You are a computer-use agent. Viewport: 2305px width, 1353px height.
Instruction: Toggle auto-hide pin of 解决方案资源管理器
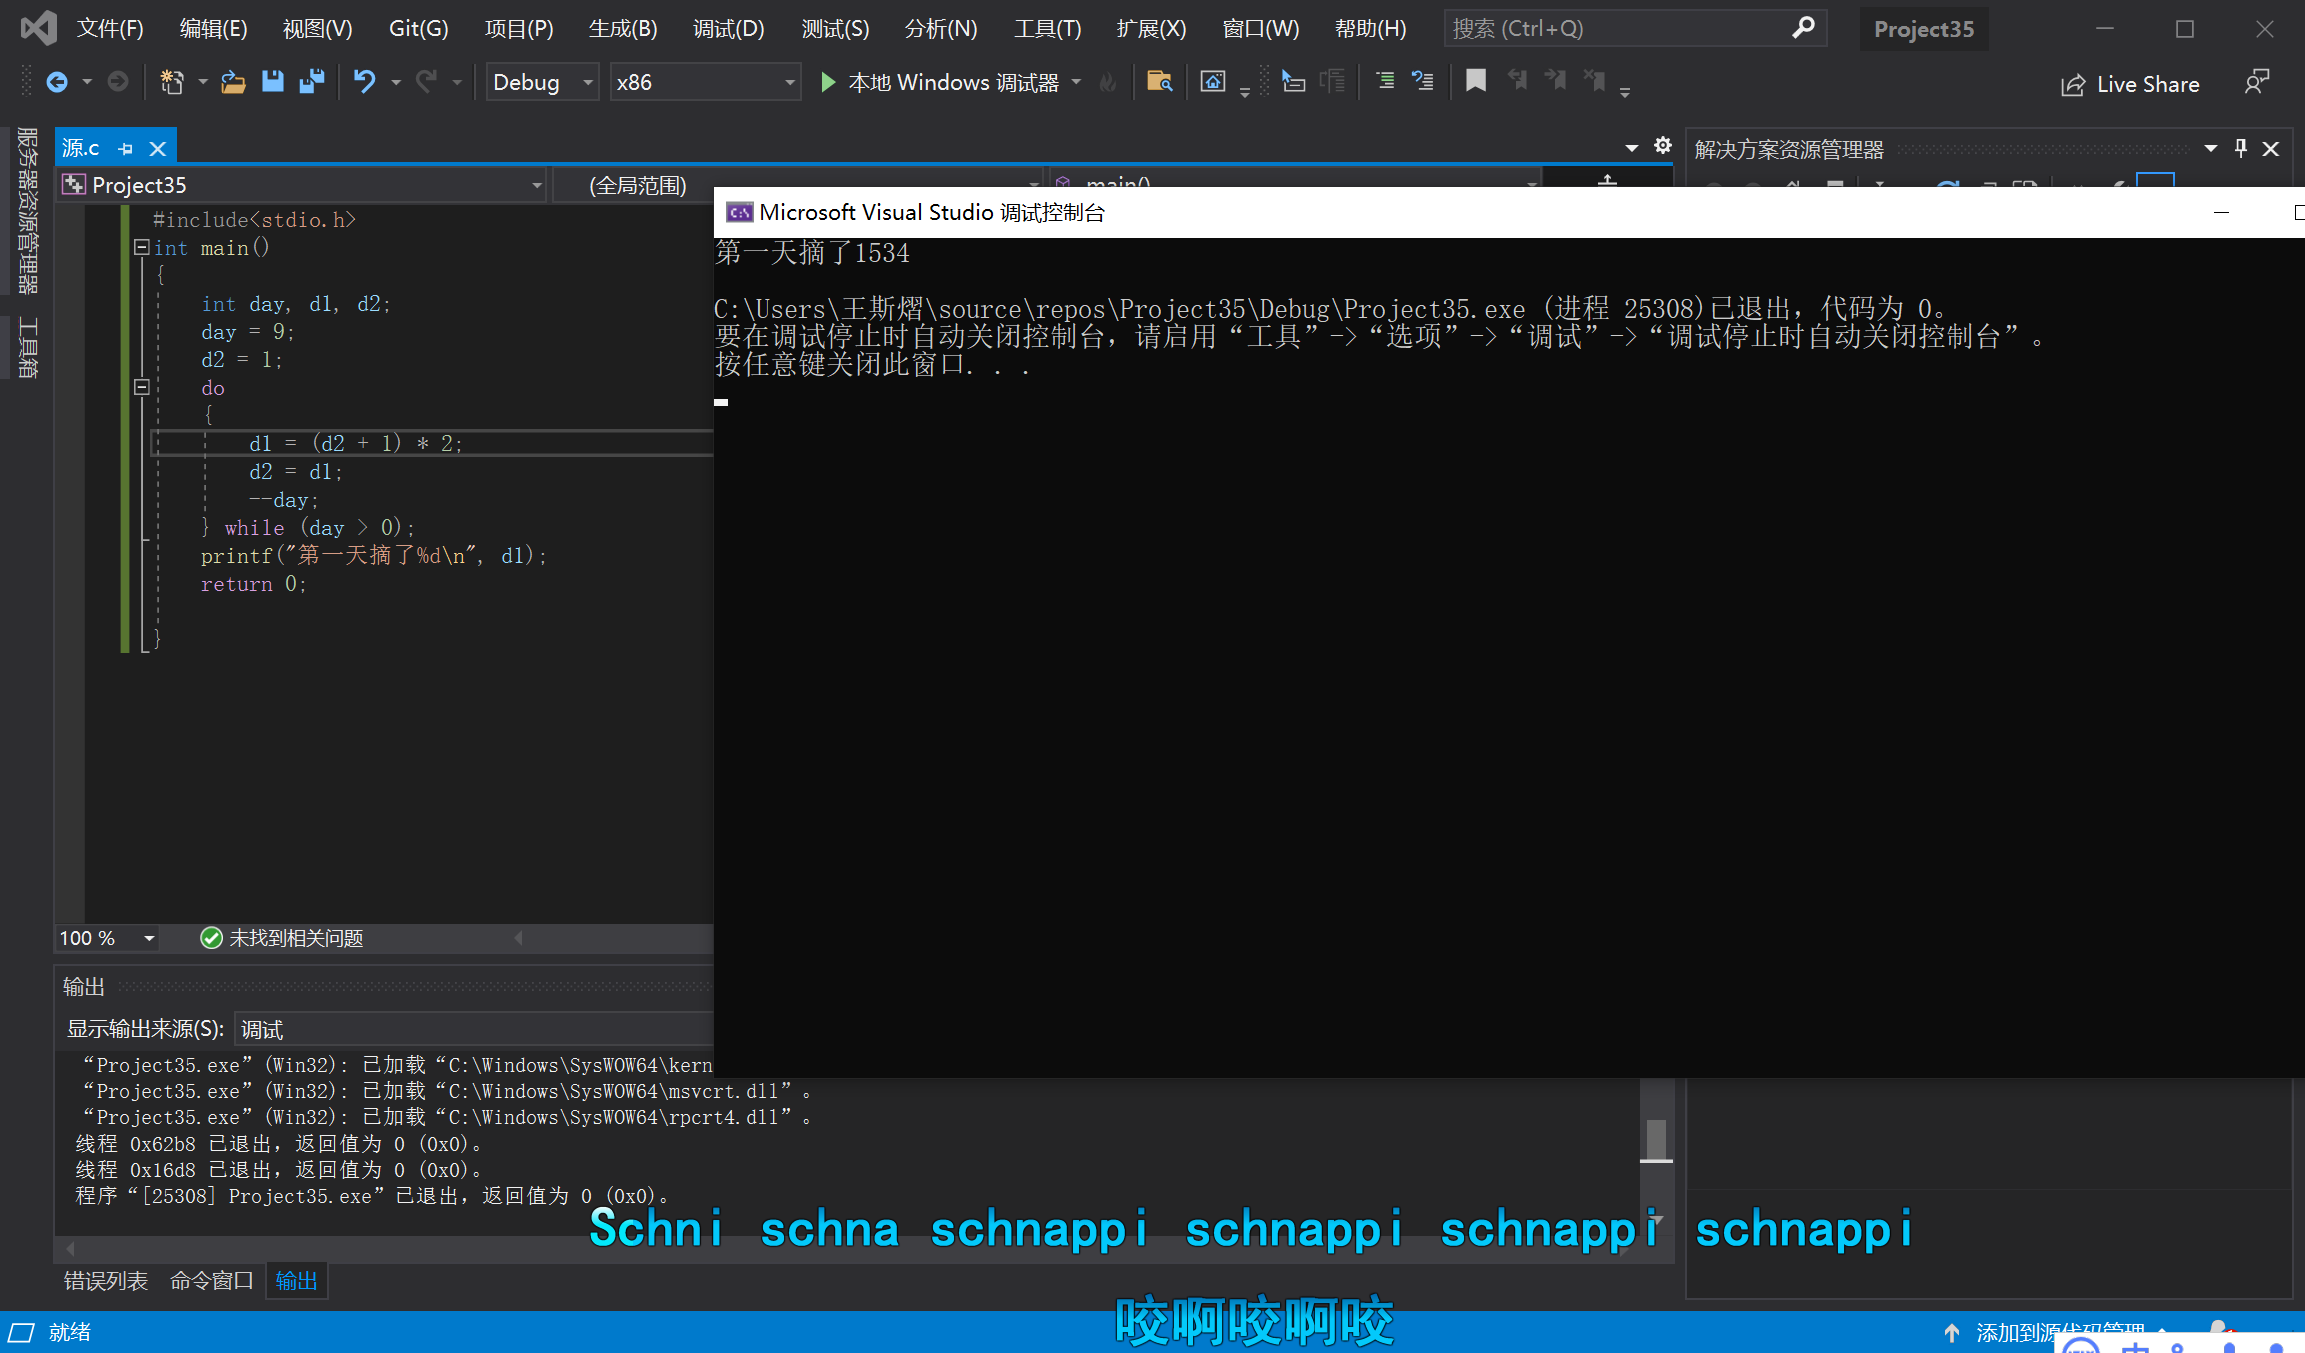2241,149
